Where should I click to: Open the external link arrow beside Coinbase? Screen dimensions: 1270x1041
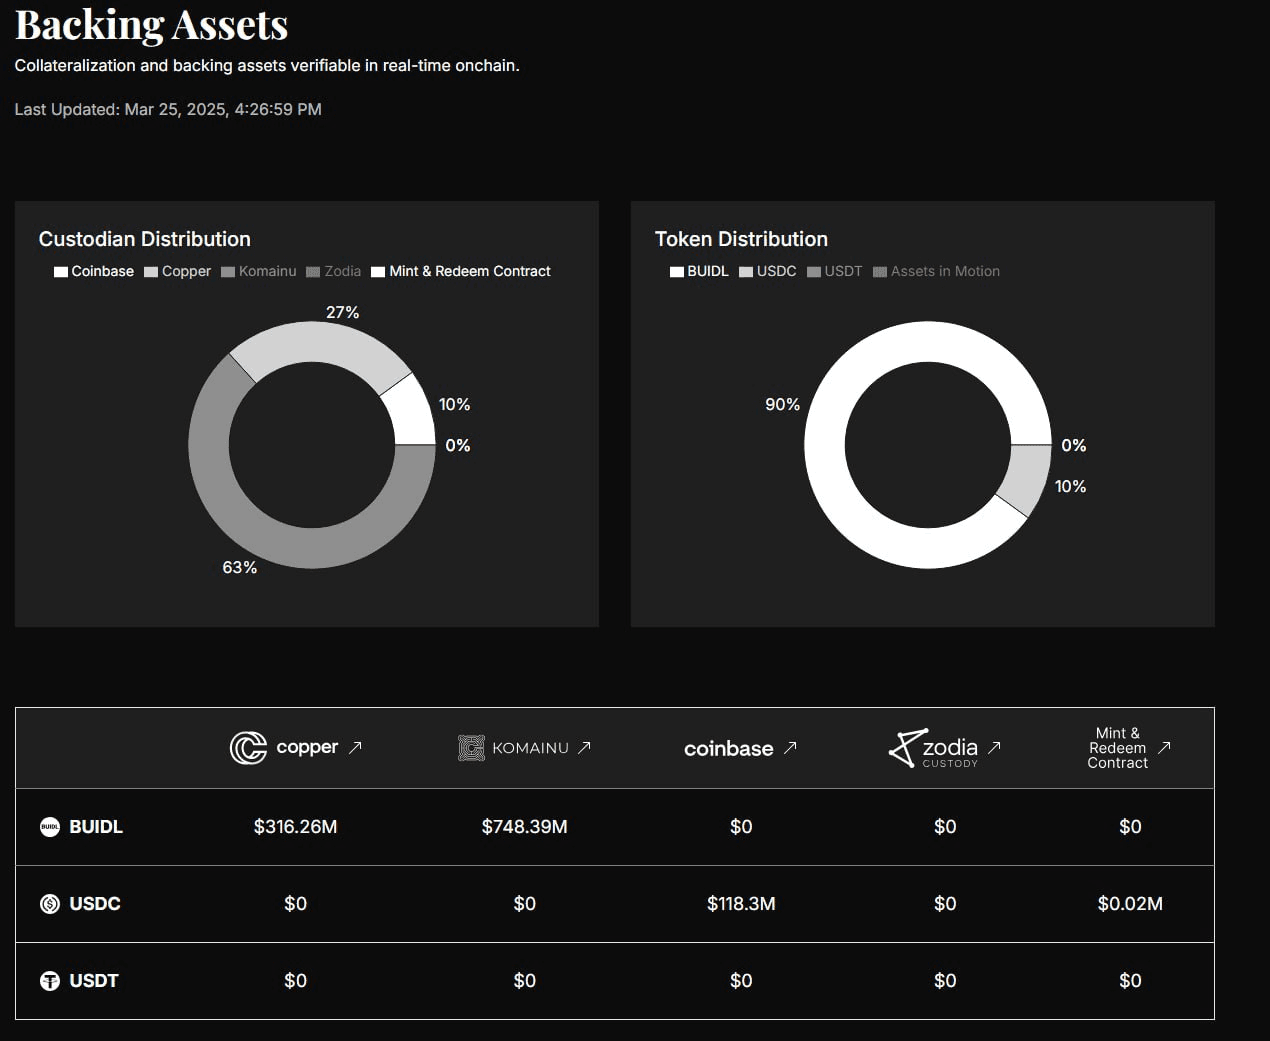coord(790,747)
